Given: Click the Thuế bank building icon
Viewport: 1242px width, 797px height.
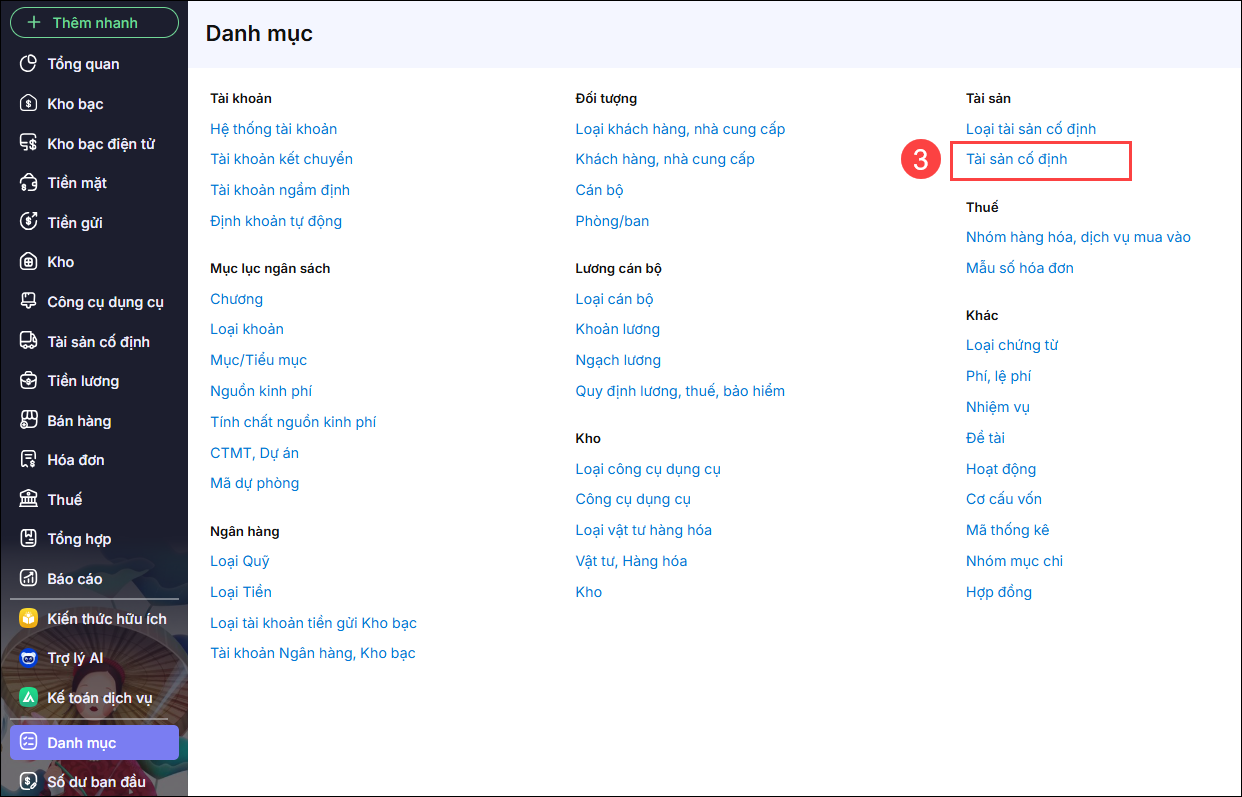Looking at the screenshot, I should [29, 500].
